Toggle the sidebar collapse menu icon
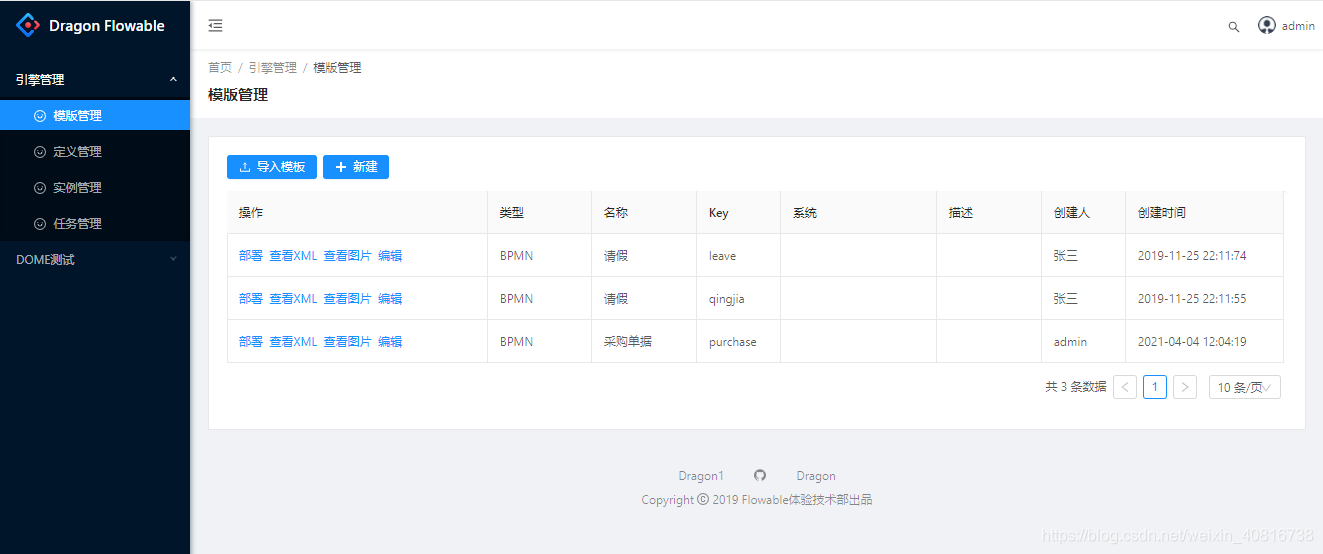The image size is (1323, 554). click(215, 26)
